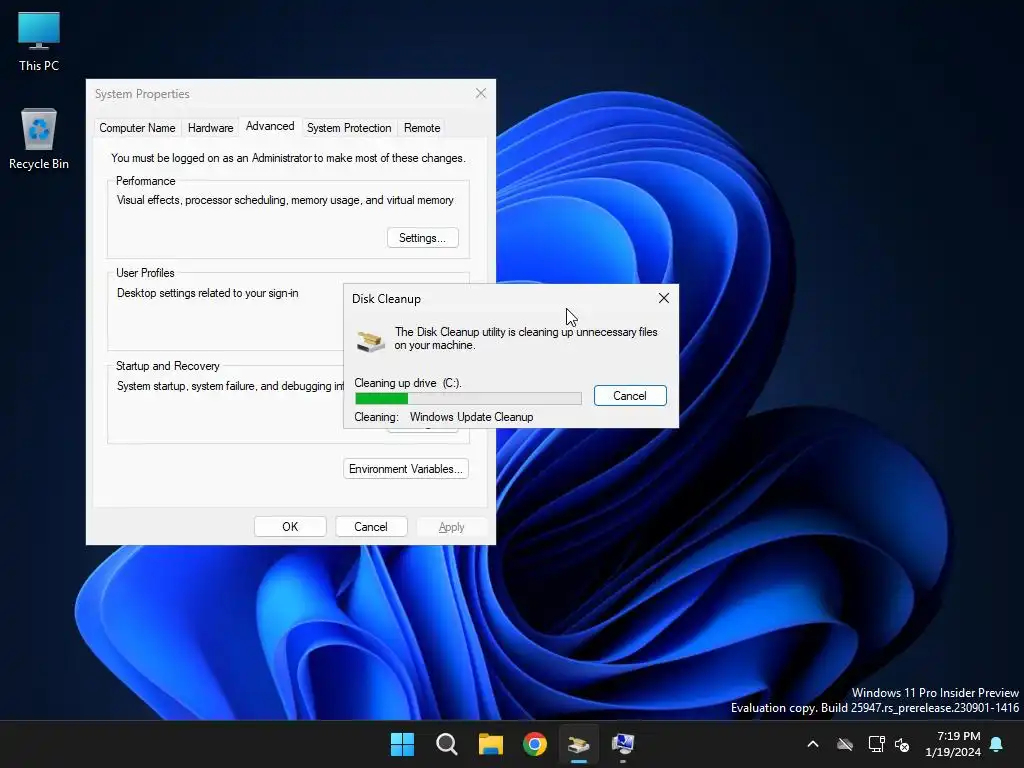Switch to the Hardware tab
1024x768 pixels.
point(210,128)
